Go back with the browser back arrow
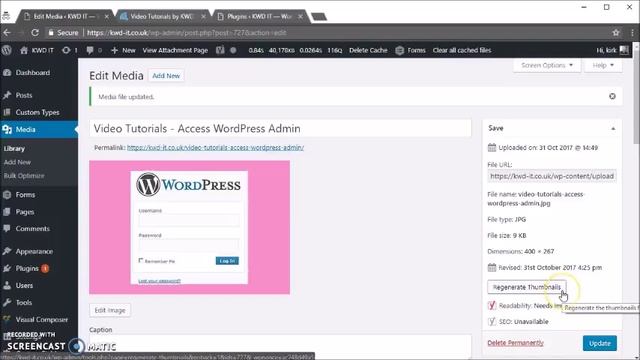Viewport: 640px width, 360px height. click(x=7, y=33)
